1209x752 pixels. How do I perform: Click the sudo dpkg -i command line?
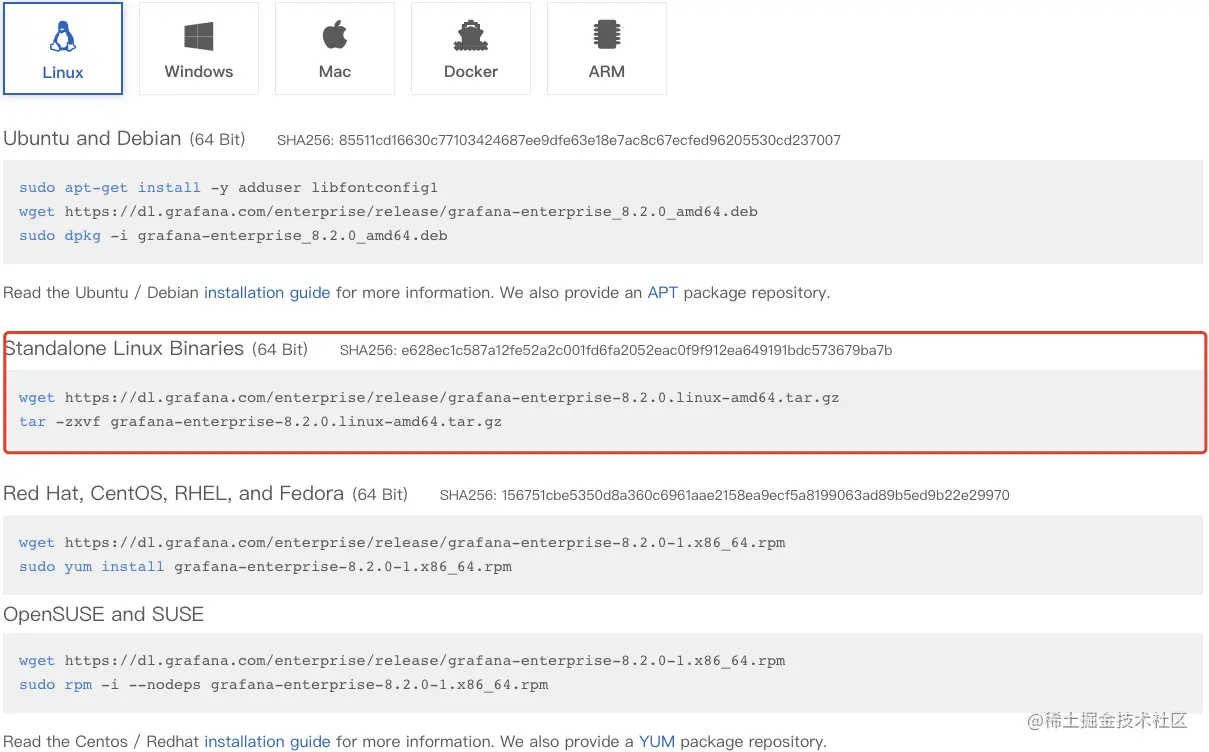233,235
